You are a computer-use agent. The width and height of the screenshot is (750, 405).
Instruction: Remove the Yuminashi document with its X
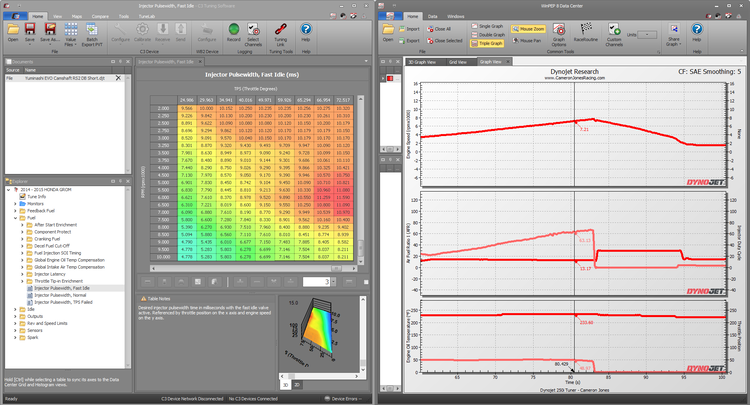point(118,78)
